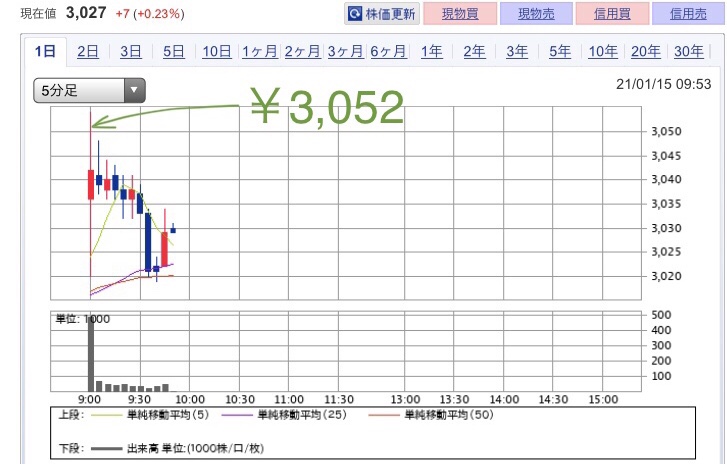Screen dimensions: 727x464
Task: Click the 21/01/15 09:53 timestamp
Action: pyautogui.click(x=663, y=84)
